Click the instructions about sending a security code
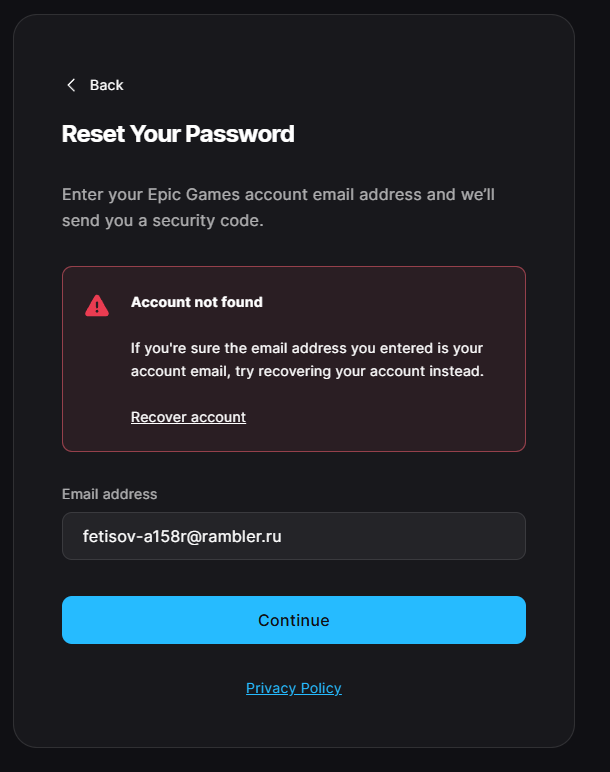 click(x=278, y=207)
